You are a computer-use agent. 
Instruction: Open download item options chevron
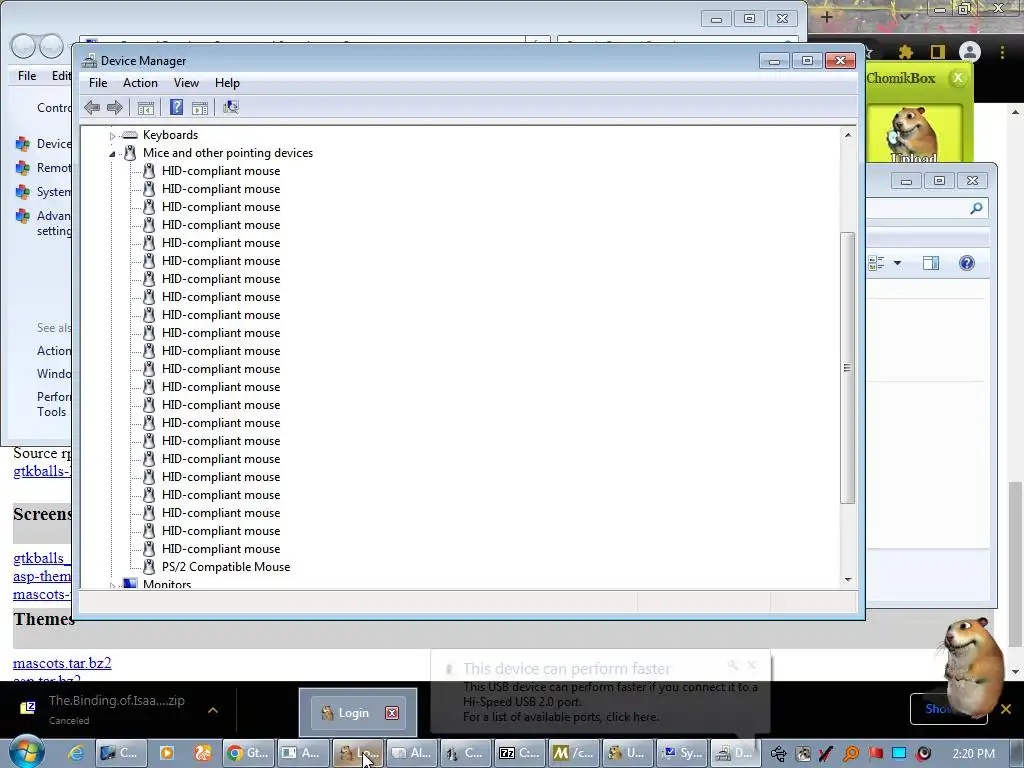213,710
